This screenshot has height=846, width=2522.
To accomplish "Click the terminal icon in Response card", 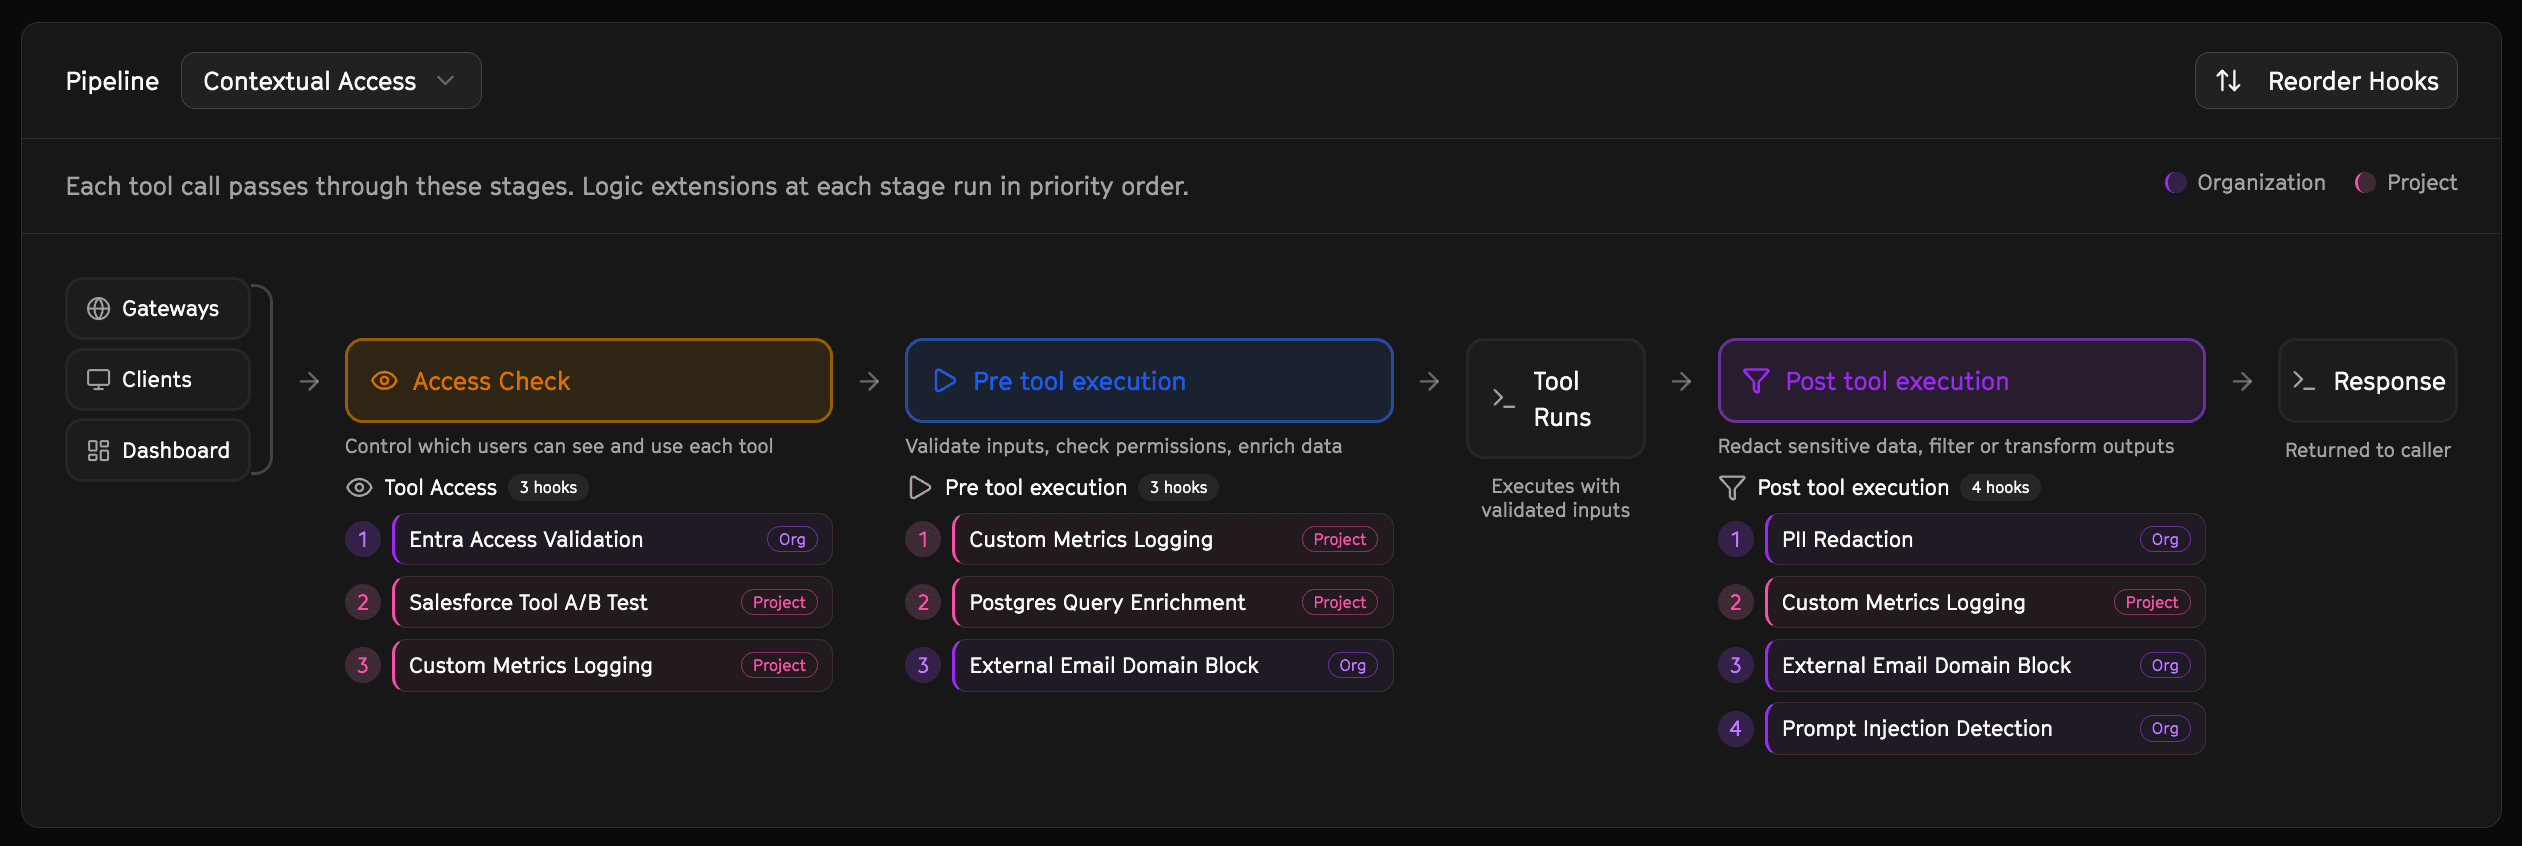I will click(x=2304, y=381).
